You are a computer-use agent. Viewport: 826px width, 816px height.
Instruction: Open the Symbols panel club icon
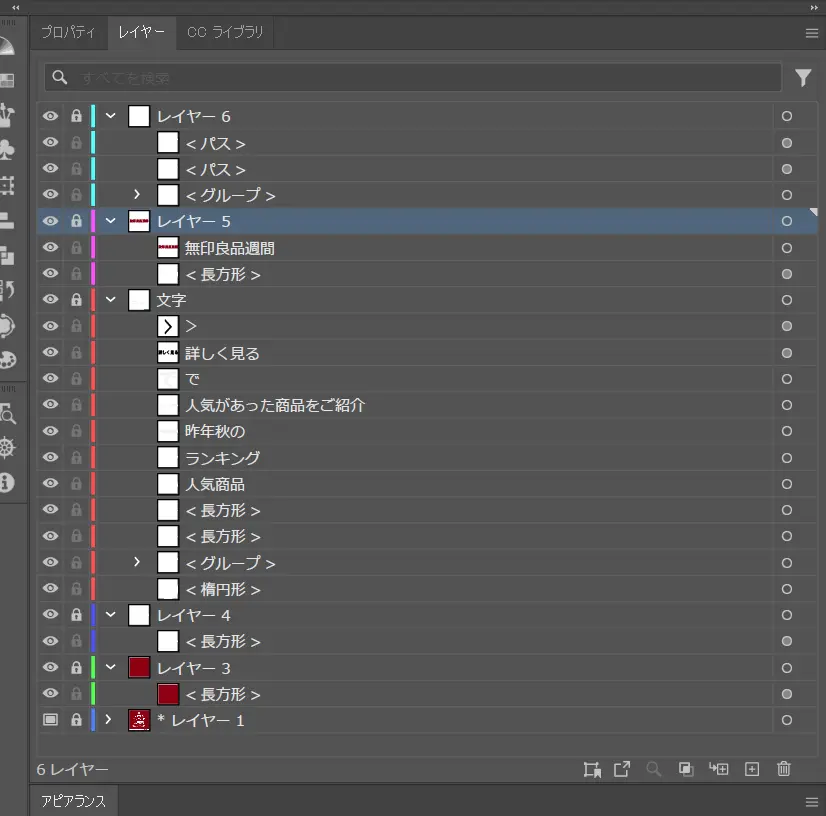[7, 150]
